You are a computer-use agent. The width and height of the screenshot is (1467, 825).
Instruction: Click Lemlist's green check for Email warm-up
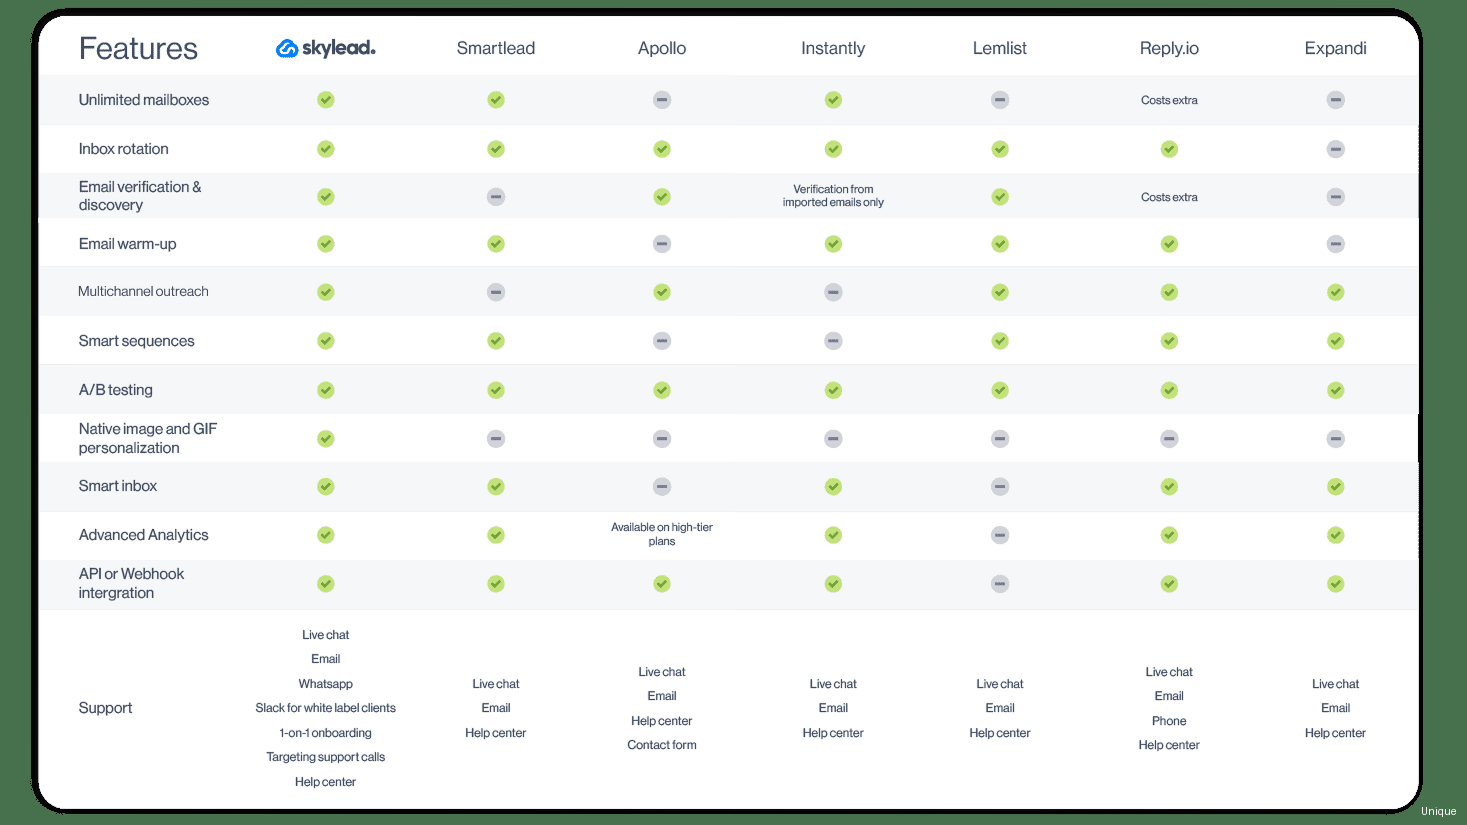click(1000, 244)
